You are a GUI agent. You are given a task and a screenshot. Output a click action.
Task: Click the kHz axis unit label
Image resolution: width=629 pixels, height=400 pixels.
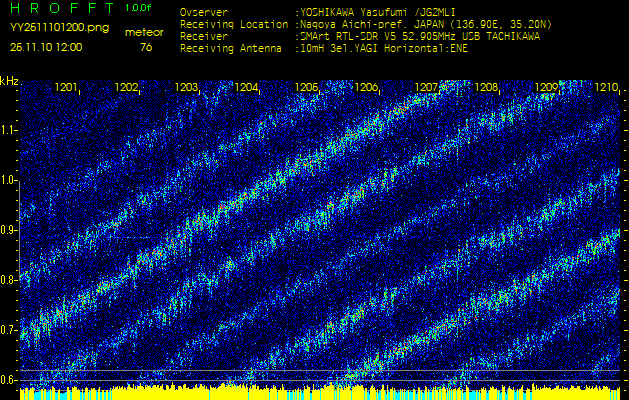(9, 81)
